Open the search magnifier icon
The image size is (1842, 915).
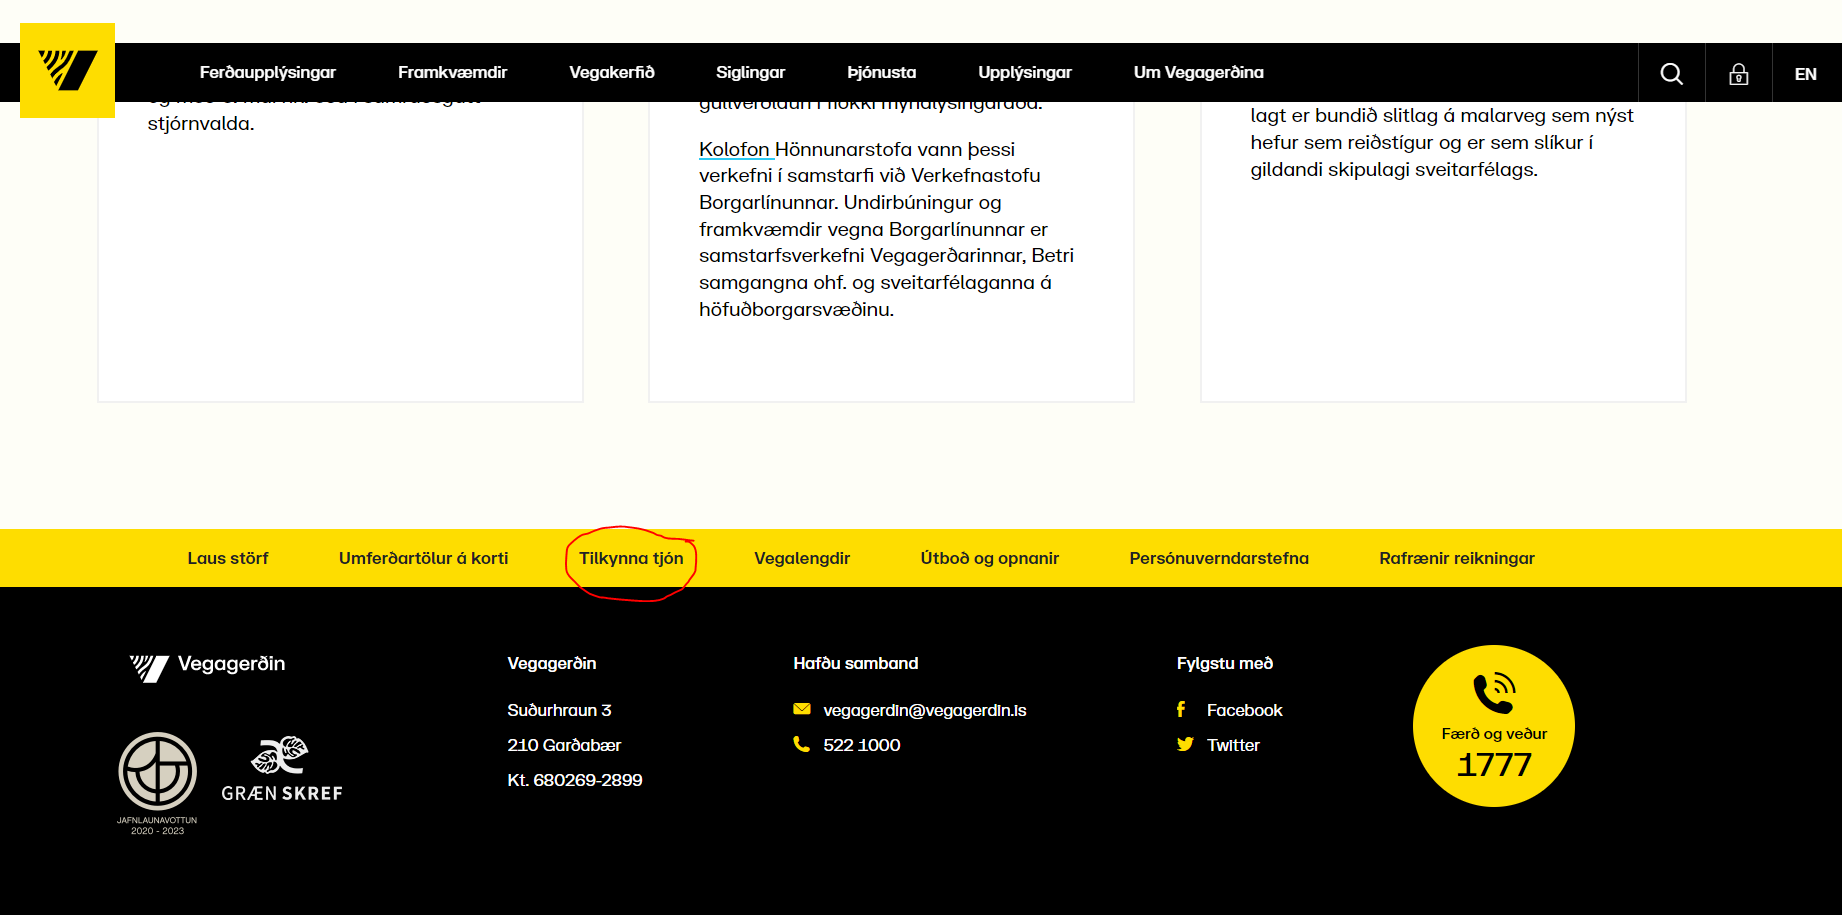coord(1671,73)
